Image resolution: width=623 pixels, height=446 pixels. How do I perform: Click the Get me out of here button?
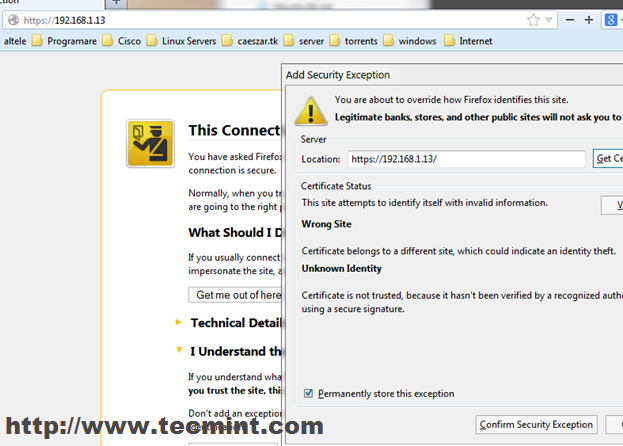(235, 295)
